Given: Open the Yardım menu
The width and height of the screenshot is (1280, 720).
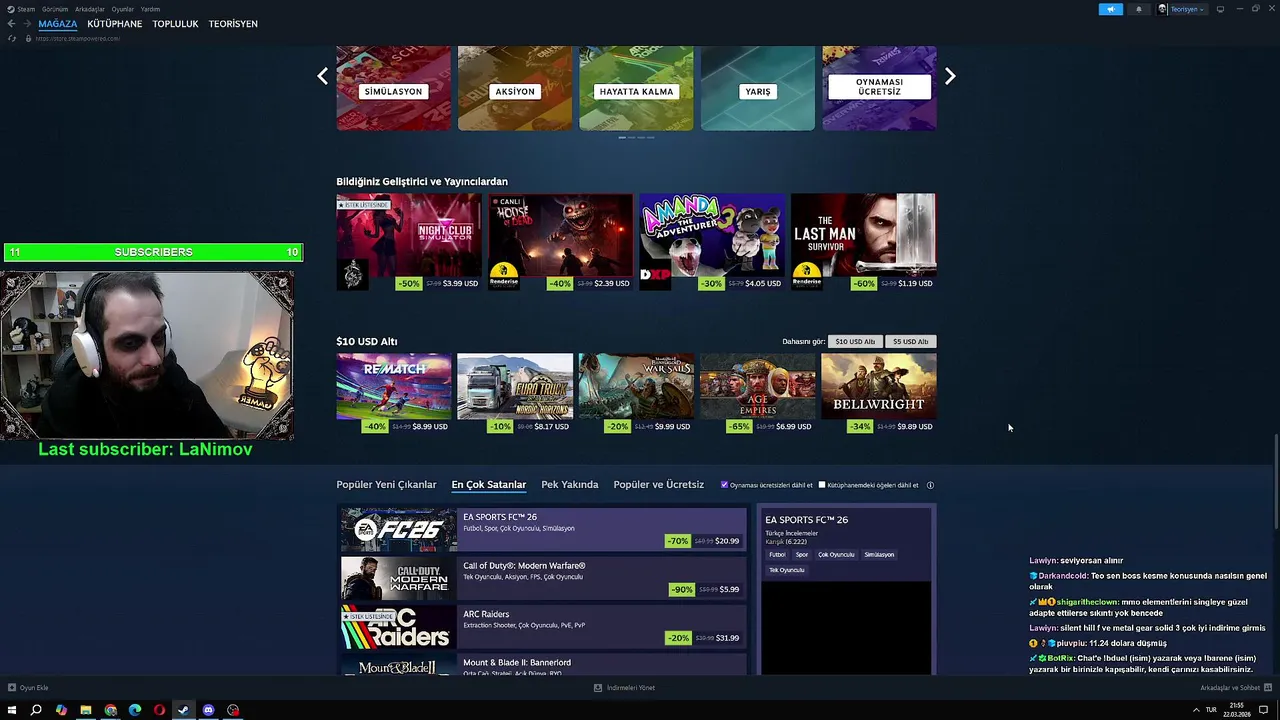Looking at the screenshot, I should (x=150, y=9).
